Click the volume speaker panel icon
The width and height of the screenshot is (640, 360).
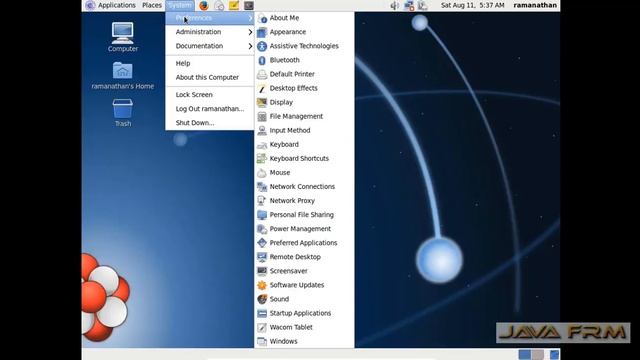[x=394, y=5]
